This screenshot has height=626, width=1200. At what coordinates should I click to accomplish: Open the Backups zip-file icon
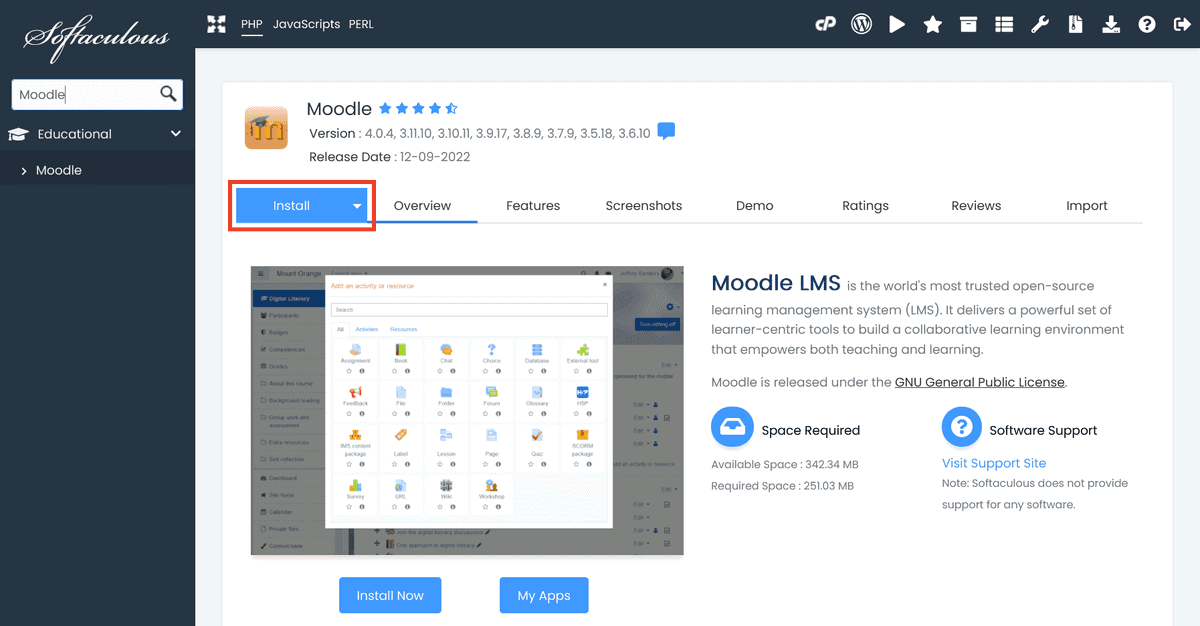pyautogui.click(x=1076, y=23)
